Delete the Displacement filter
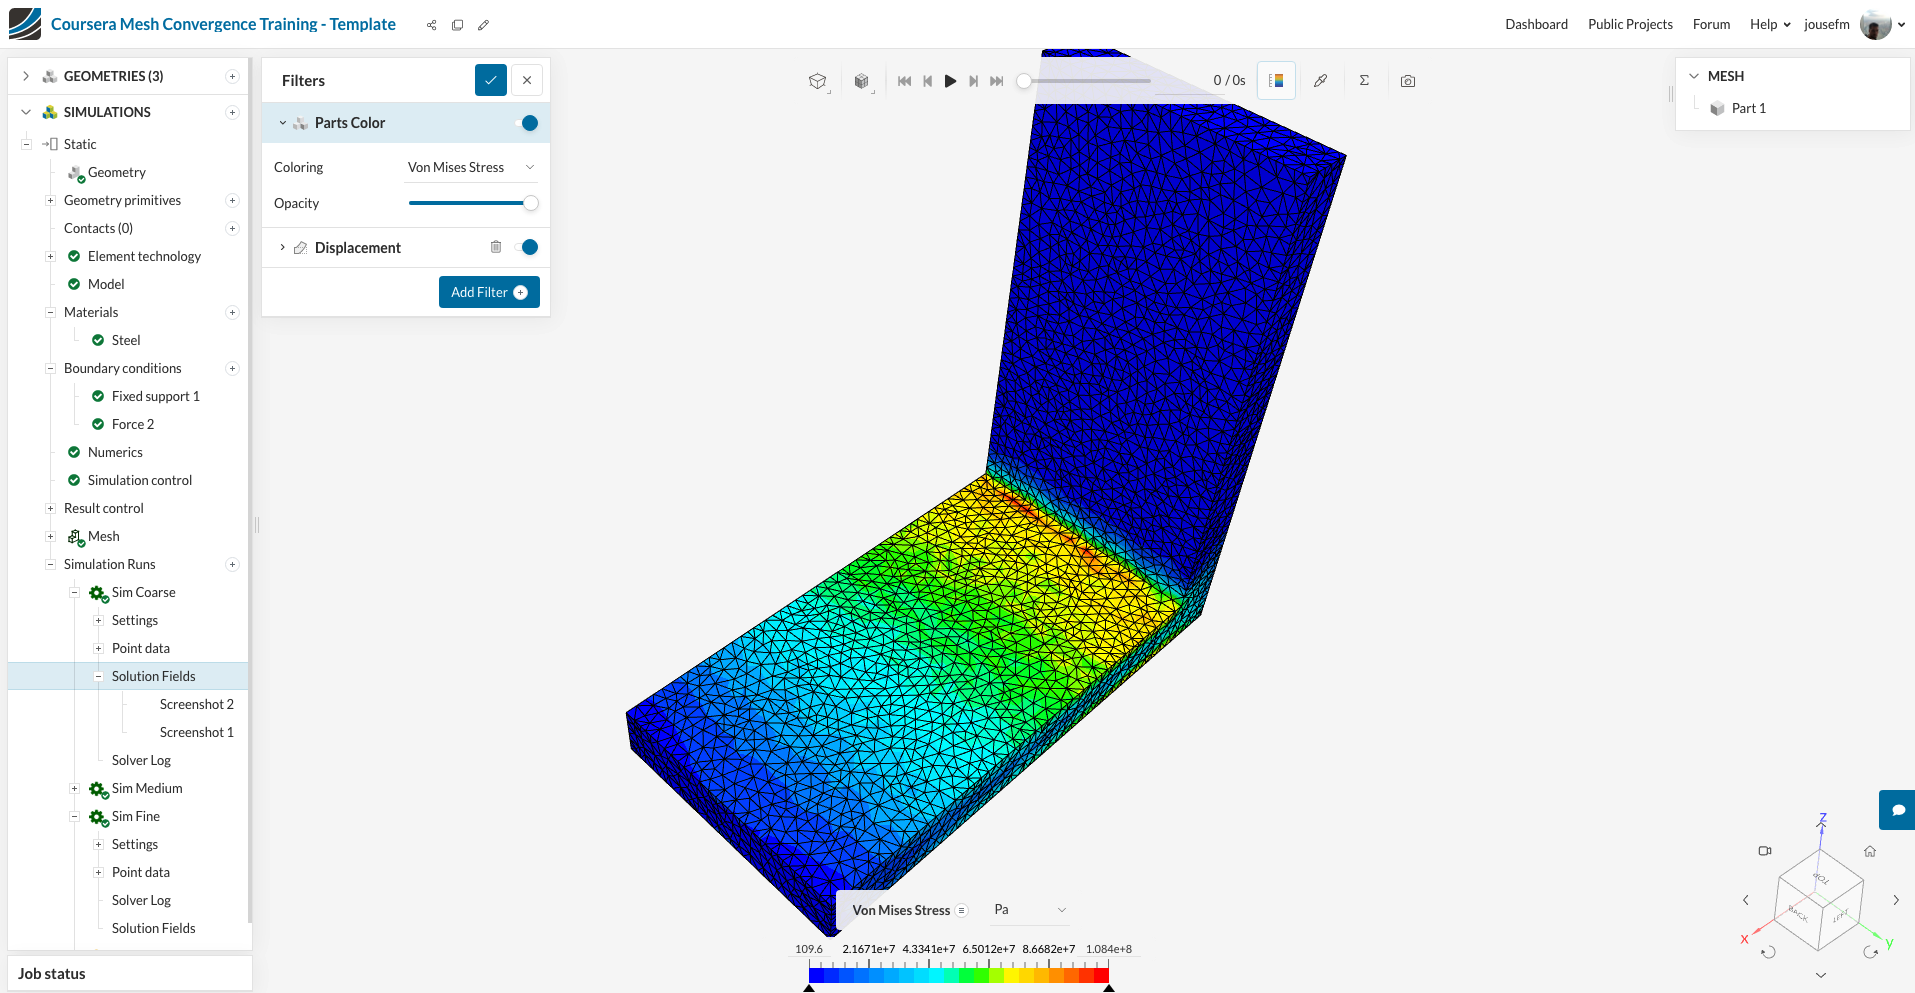Image resolution: width=1915 pixels, height=993 pixels. pos(496,247)
